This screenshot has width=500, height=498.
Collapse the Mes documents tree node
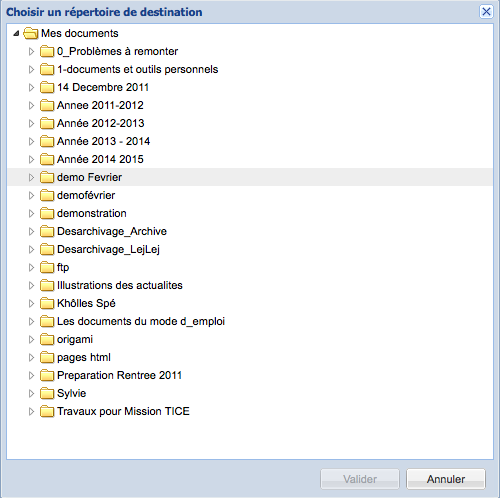(x=16, y=33)
